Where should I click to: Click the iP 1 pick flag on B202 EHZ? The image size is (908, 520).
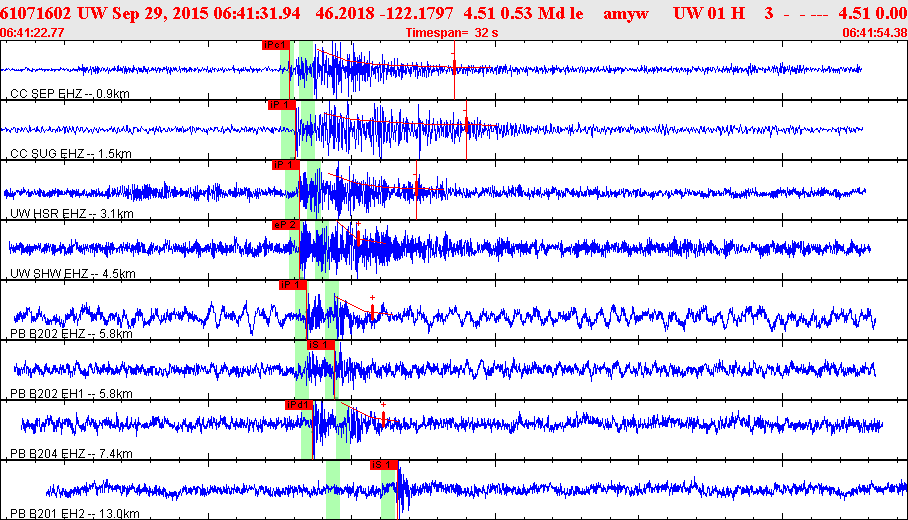tap(292, 285)
